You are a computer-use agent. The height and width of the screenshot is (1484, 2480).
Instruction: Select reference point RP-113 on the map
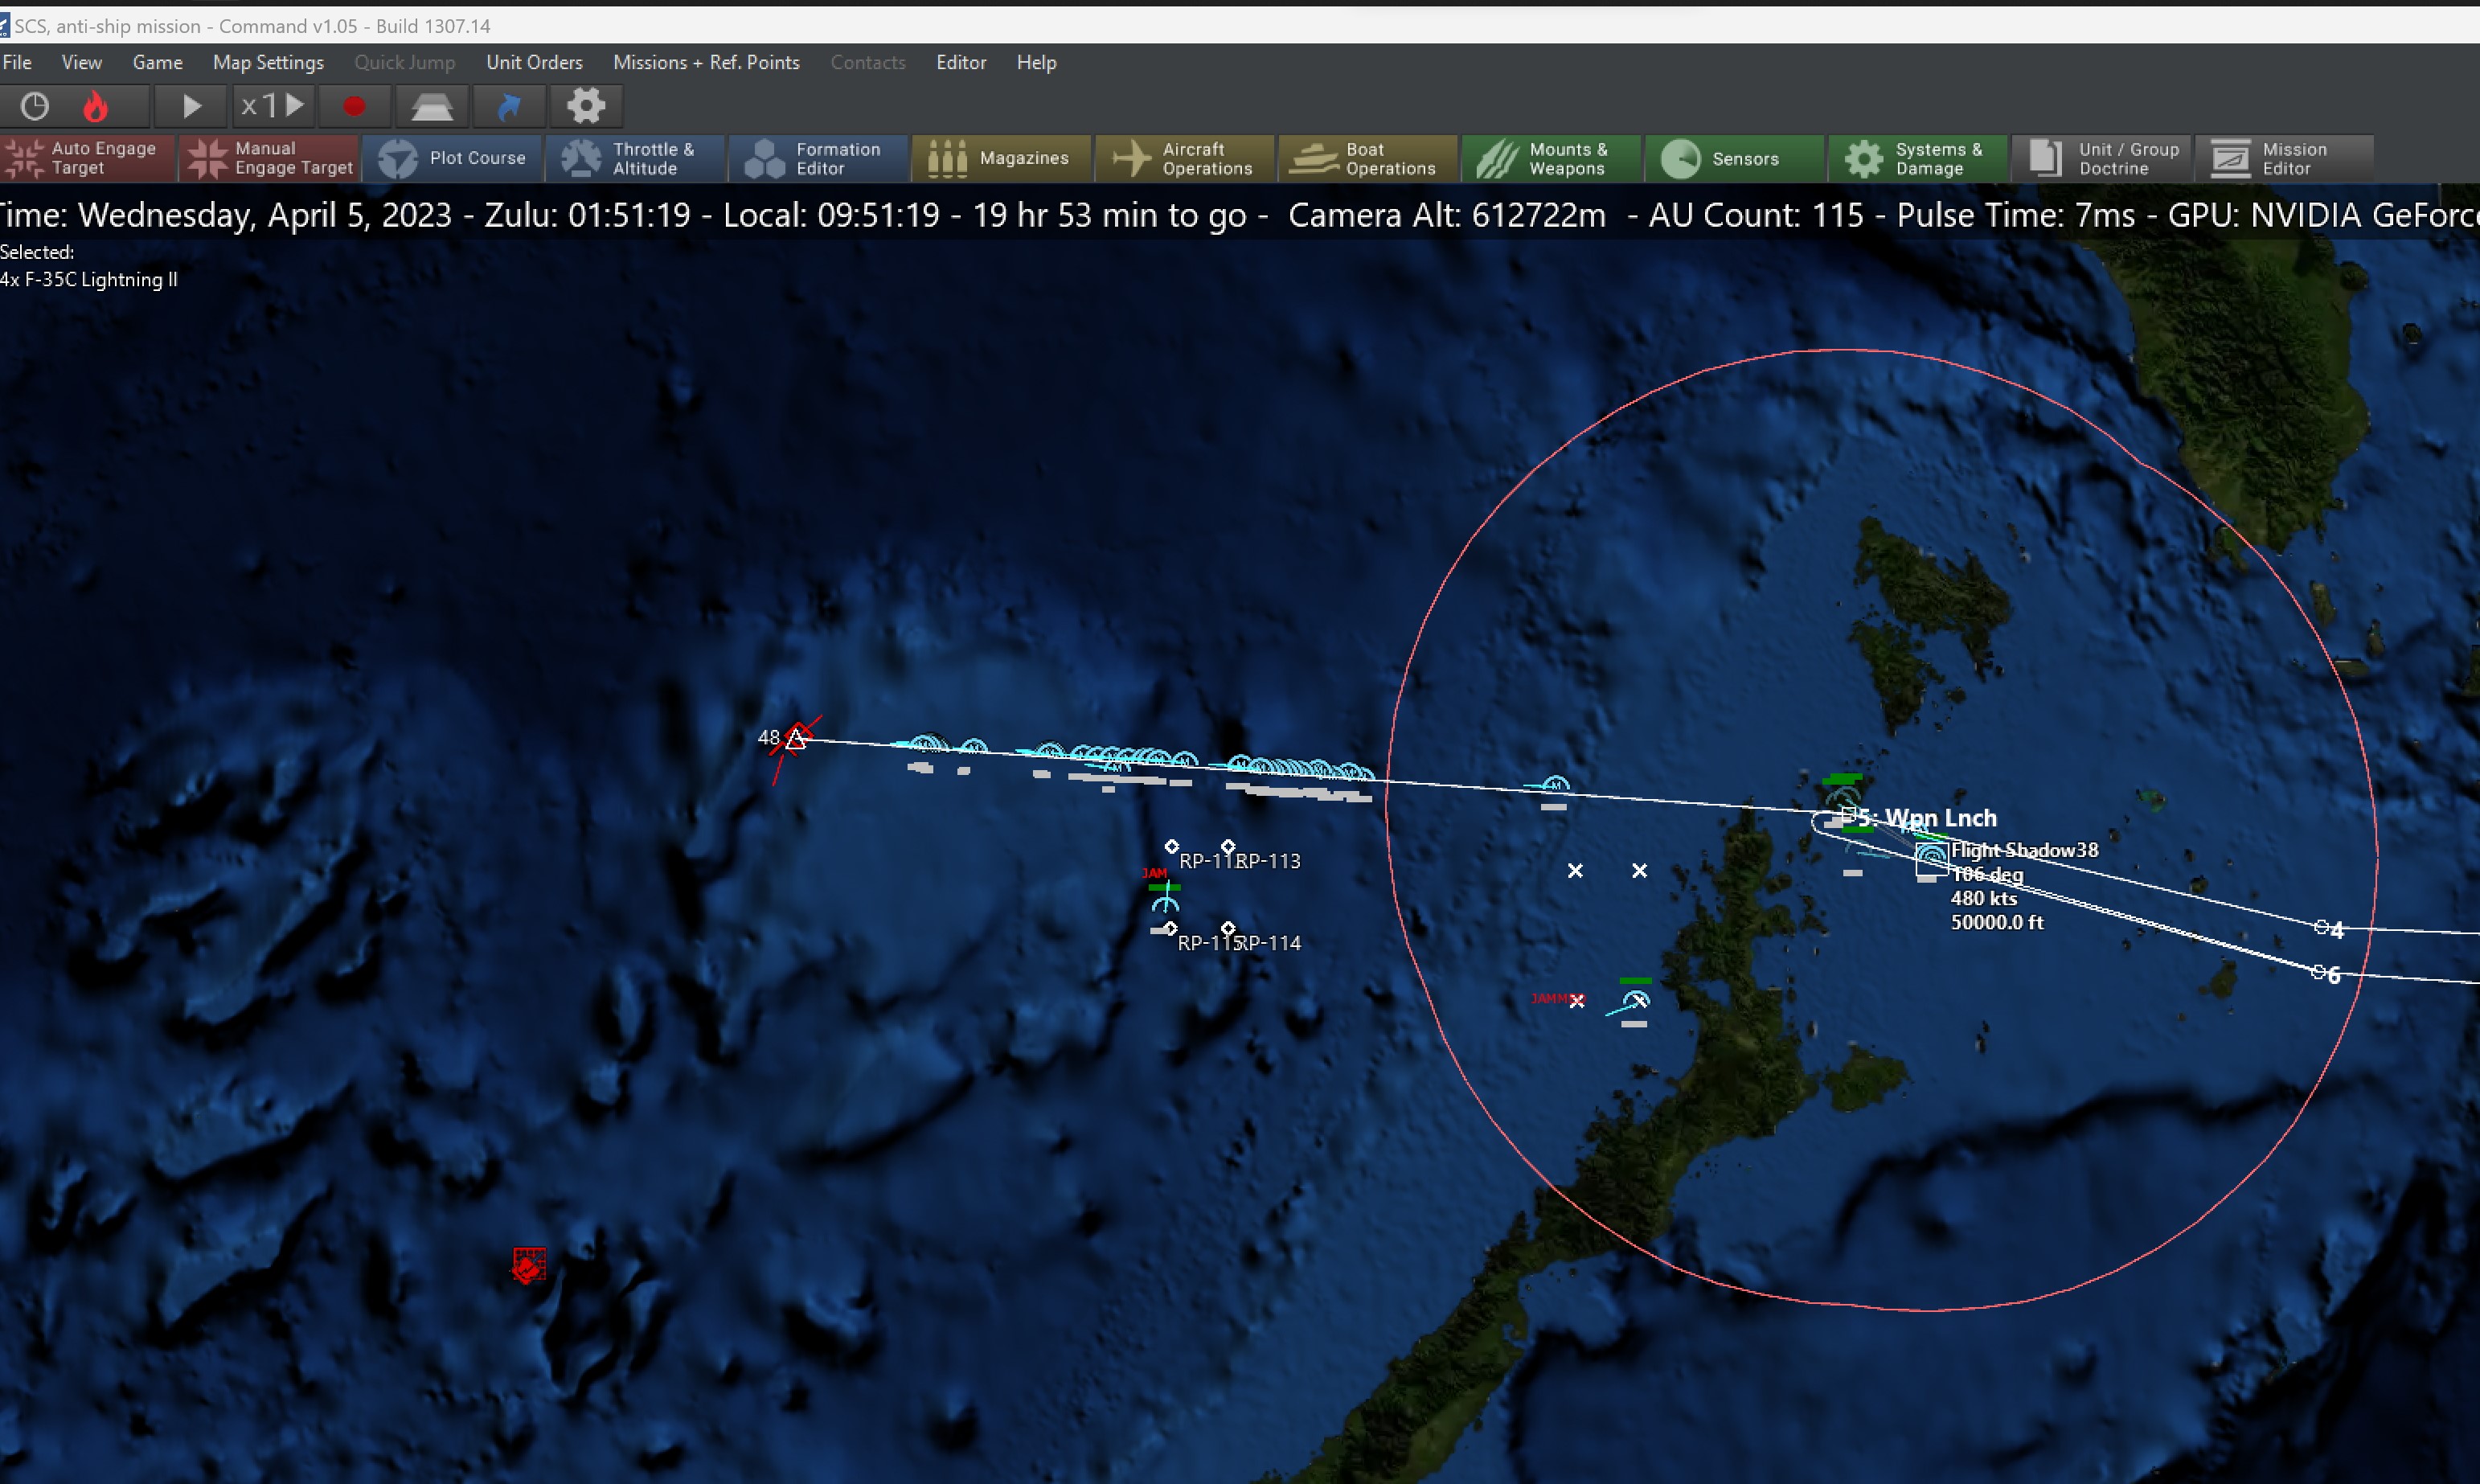[x=1228, y=847]
